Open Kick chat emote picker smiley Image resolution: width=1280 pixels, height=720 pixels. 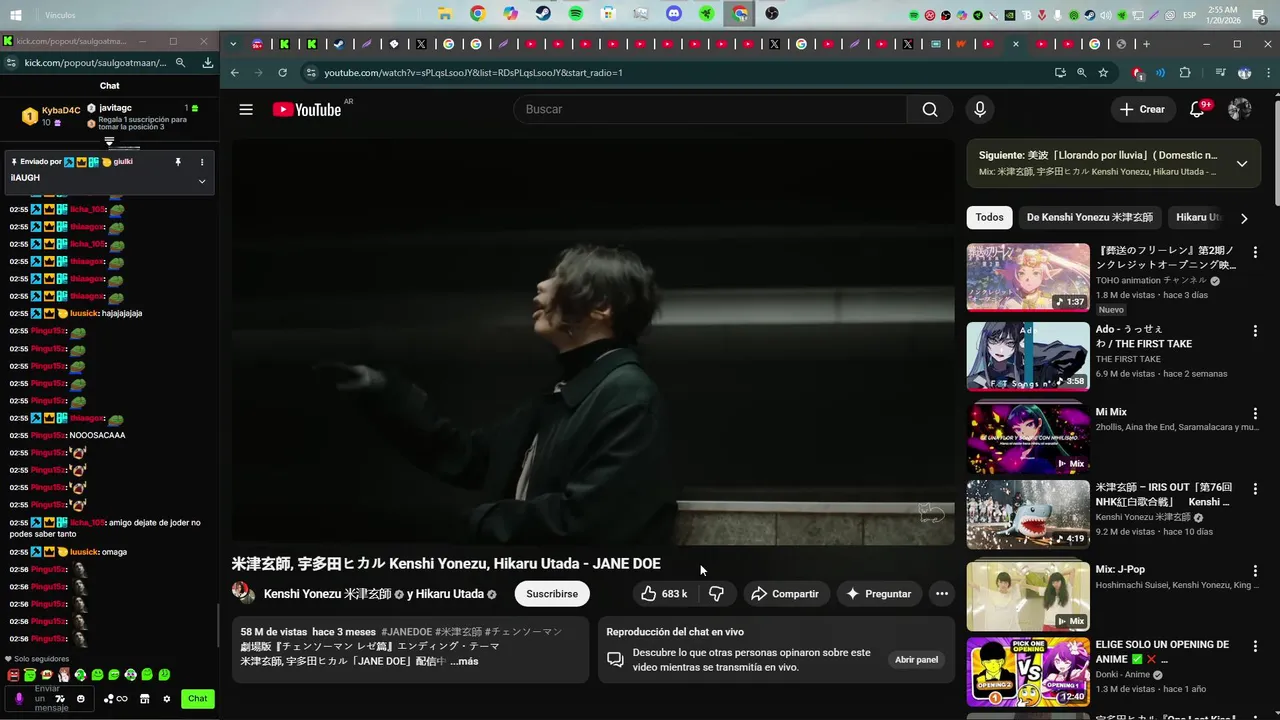(x=81, y=699)
